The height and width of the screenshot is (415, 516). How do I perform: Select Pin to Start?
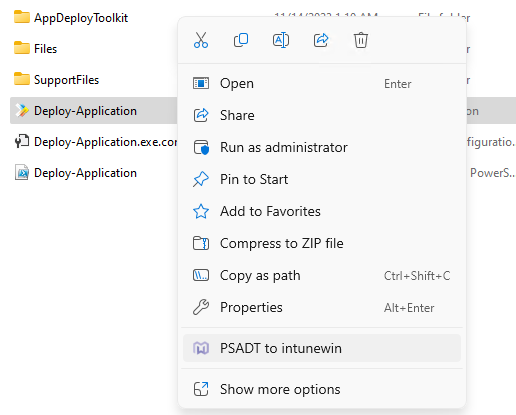pos(322,179)
